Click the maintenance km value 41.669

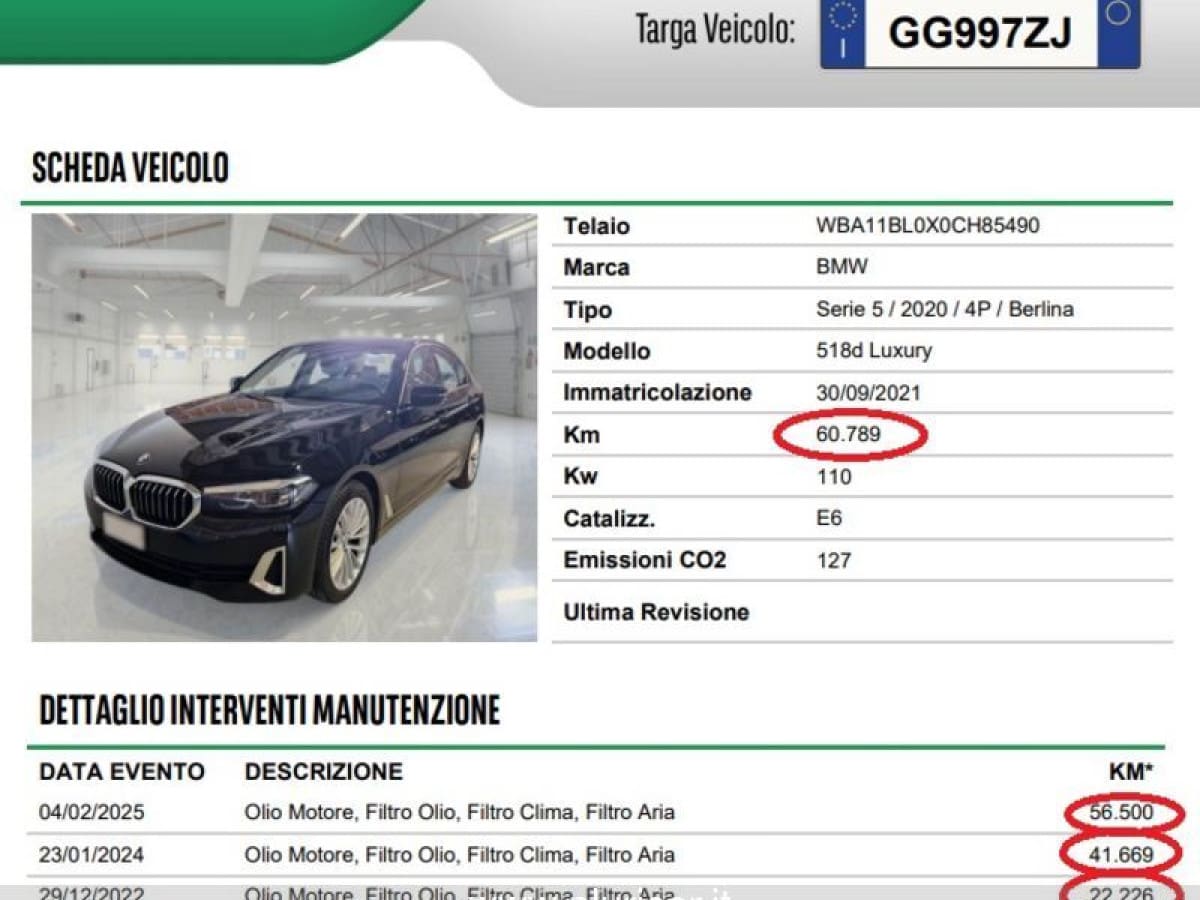click(1121, 855)
